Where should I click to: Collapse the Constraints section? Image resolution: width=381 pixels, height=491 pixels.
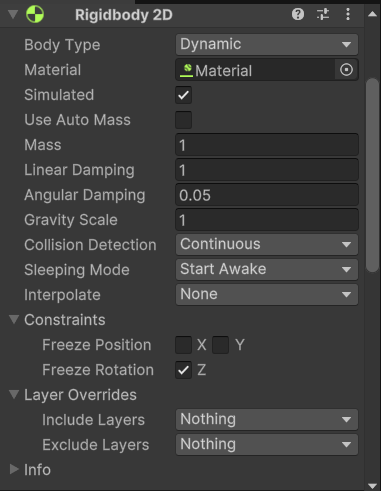pyautogui.click(x=14, y=319)
